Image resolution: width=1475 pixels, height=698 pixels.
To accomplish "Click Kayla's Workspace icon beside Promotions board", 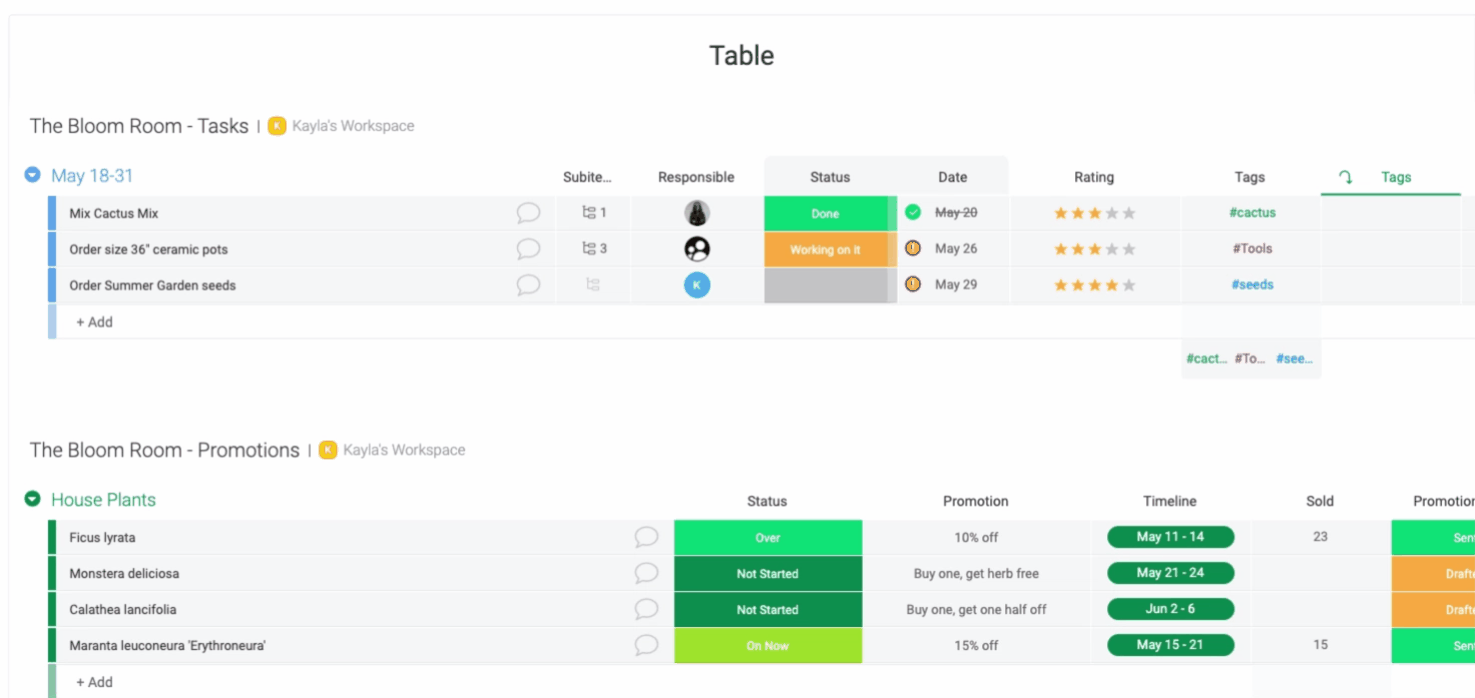I will (x=328, y=450).
